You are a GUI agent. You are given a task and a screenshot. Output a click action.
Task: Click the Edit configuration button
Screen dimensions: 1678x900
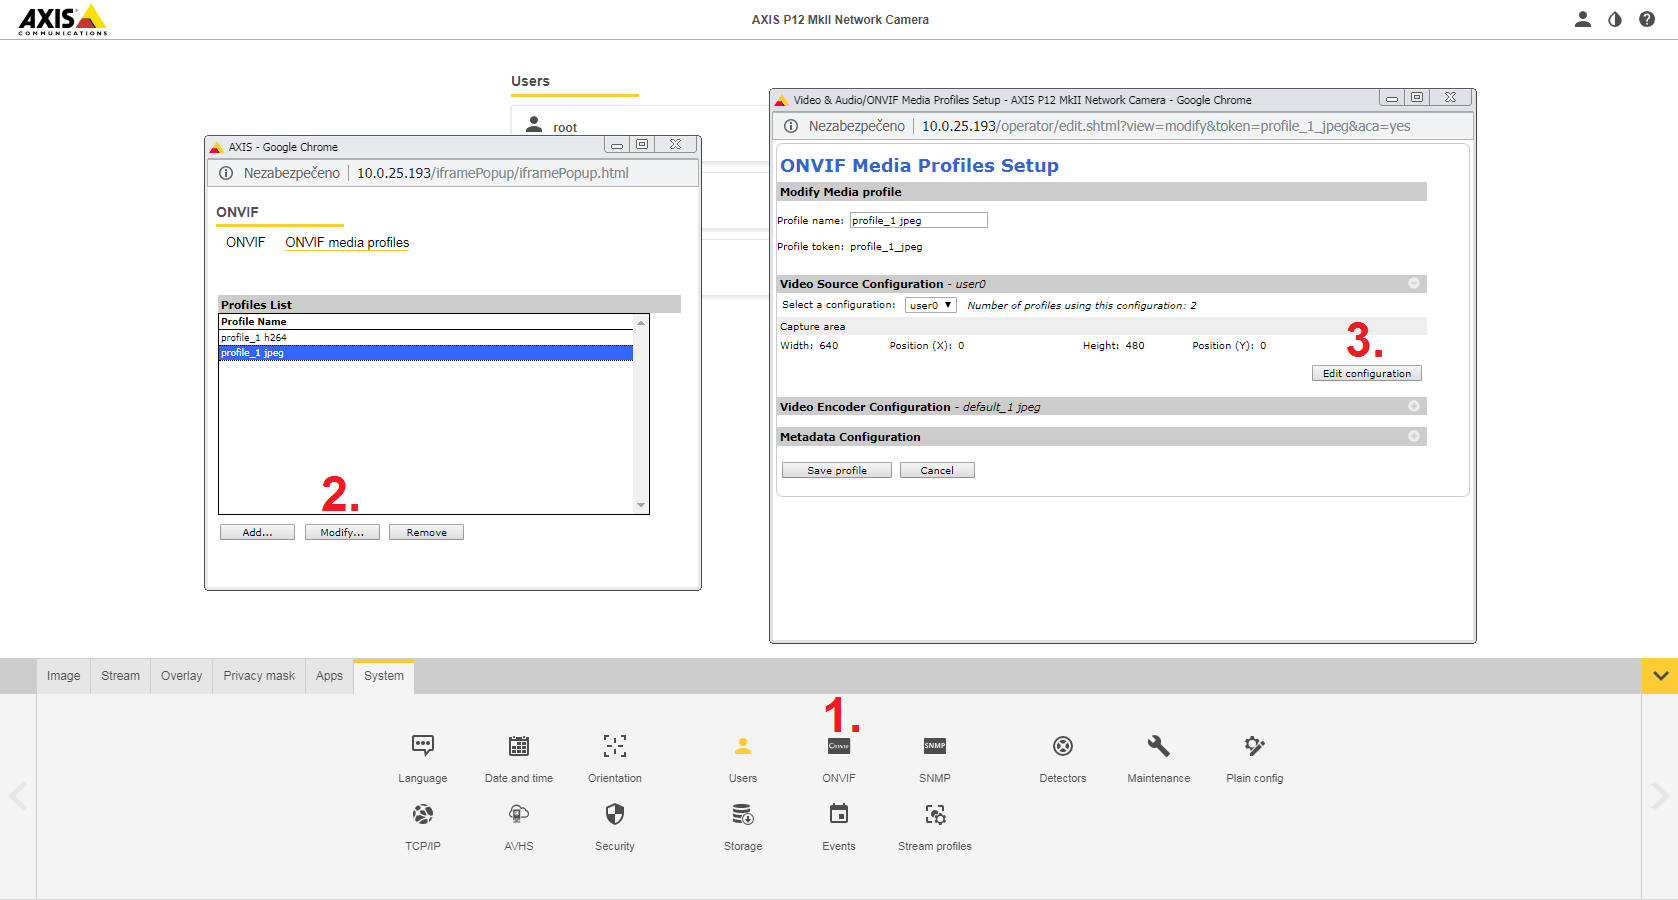coord(1366,373)
